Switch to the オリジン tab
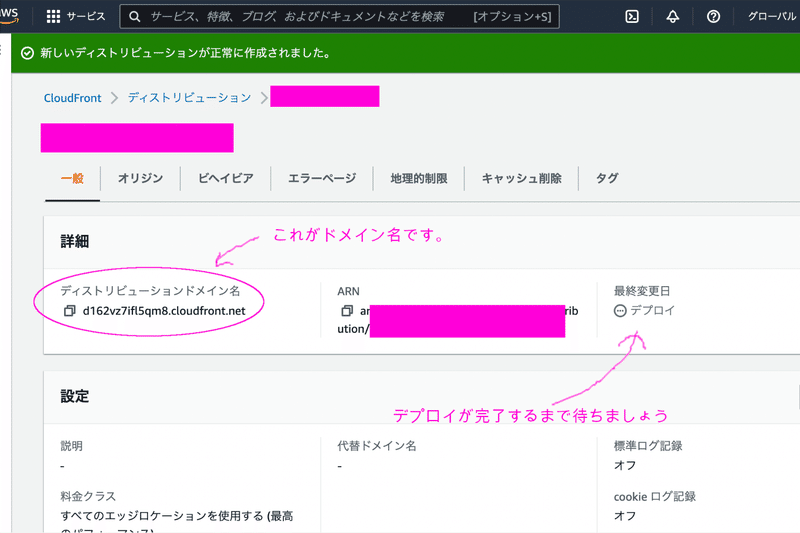Image resolution: width=800 pixels, height=533 pixels. (x=140, y=178)
